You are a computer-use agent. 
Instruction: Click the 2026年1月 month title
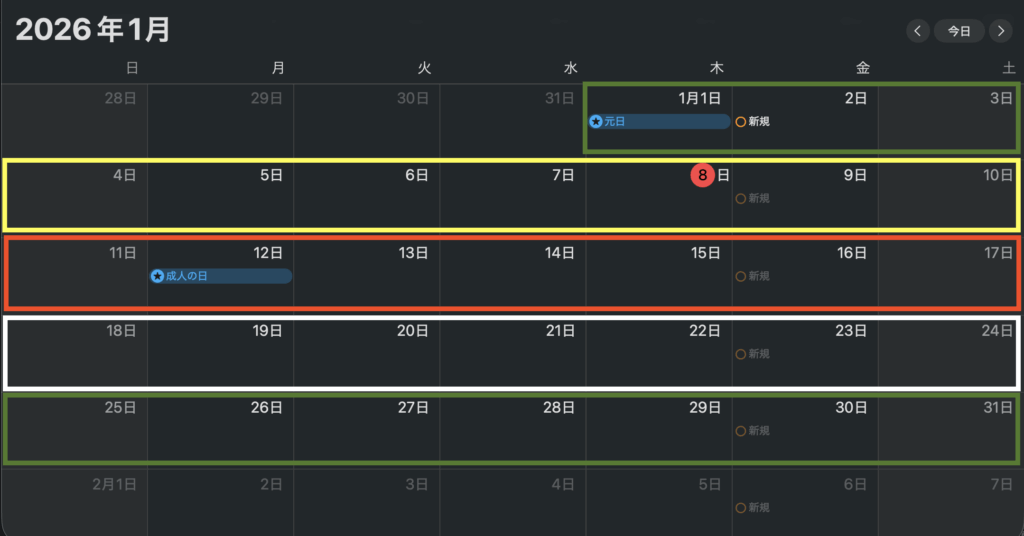click(93, 30)
